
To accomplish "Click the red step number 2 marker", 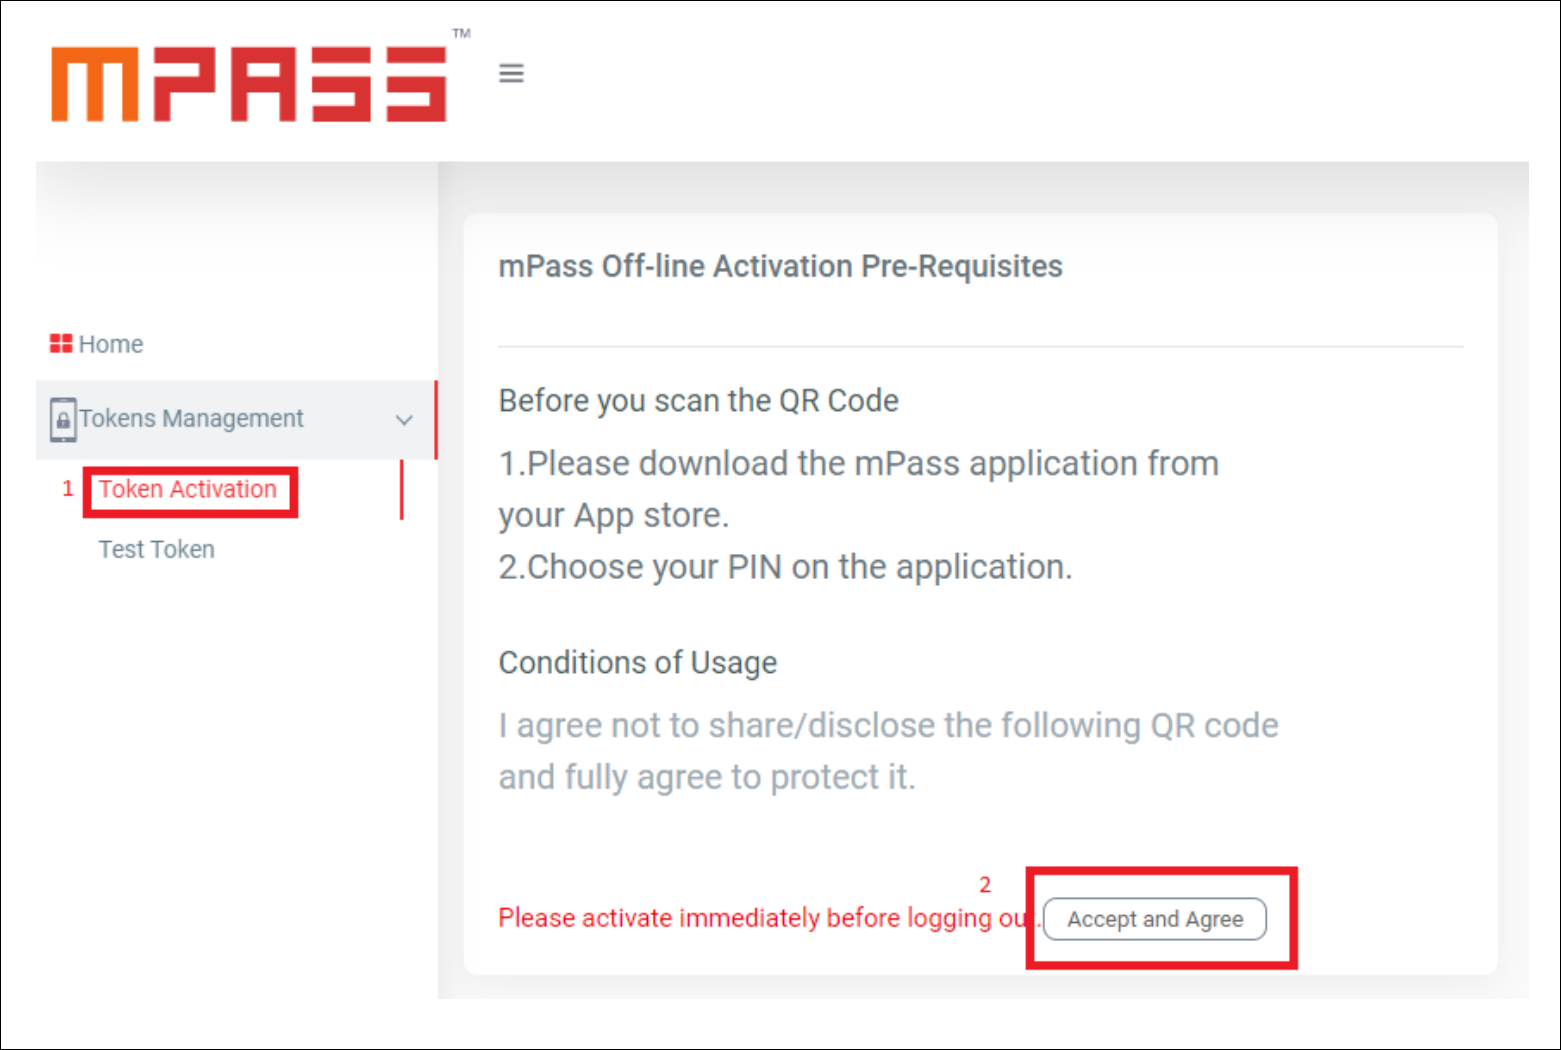I will (x=985, y=885).
